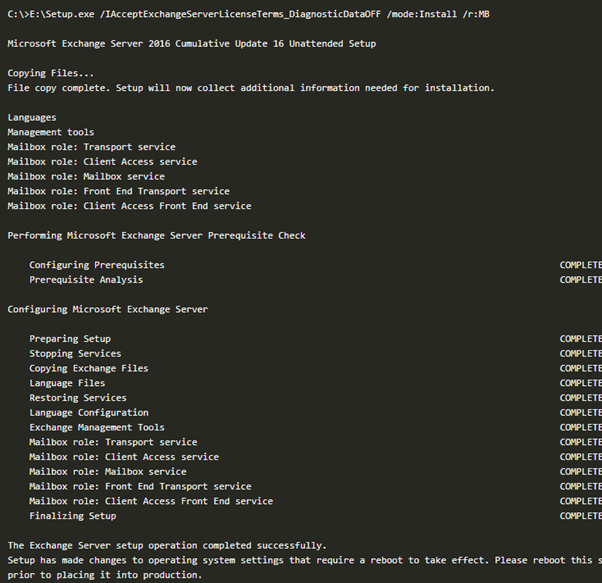Click the 'prior to placing it into production' line
Viewport: 602px width, 583px height.
tap(105, 575)
